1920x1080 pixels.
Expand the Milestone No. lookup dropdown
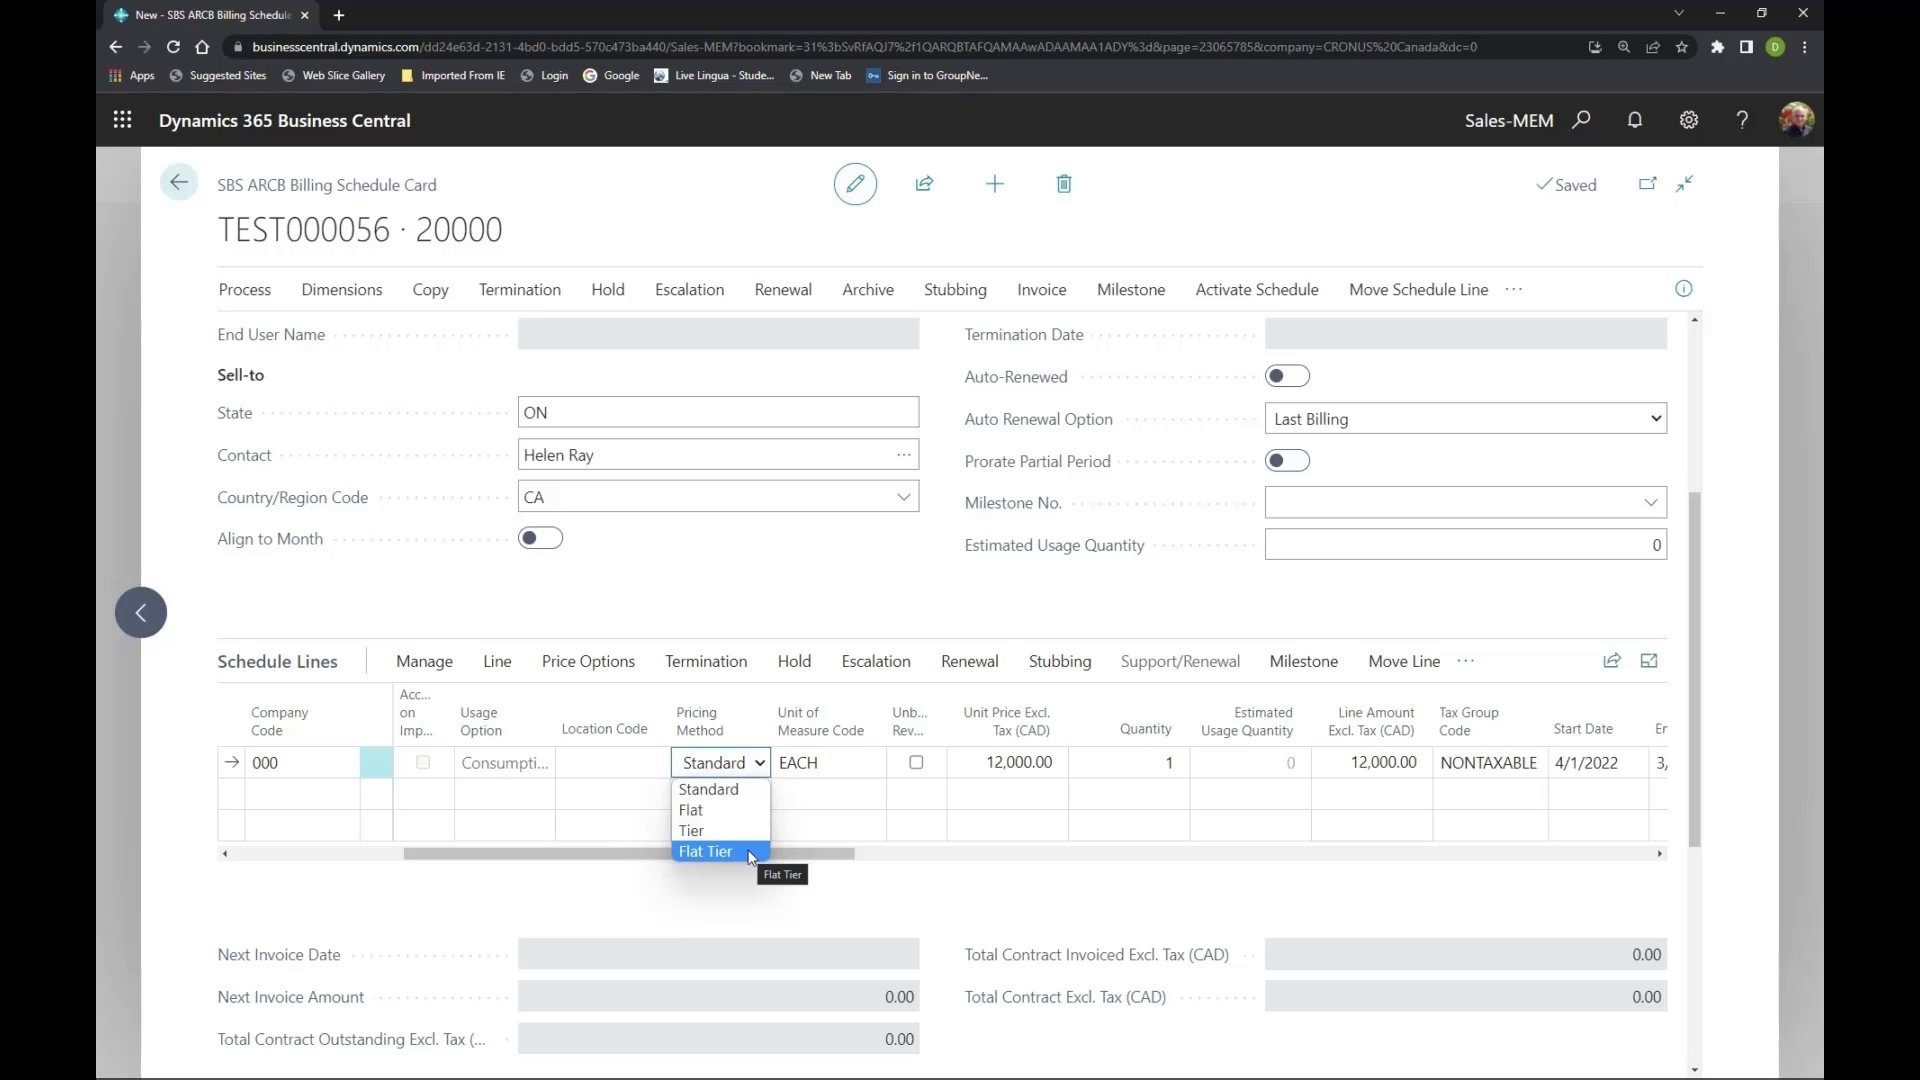[x=1650, y=502]
